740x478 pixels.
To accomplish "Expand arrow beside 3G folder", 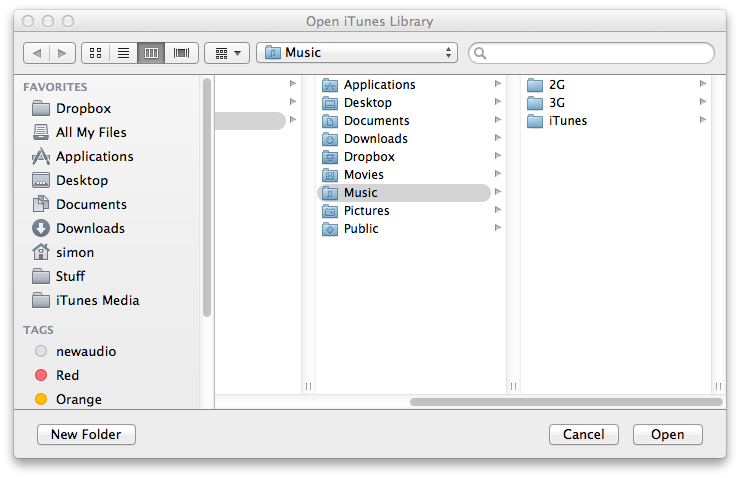I will point(703,102).
